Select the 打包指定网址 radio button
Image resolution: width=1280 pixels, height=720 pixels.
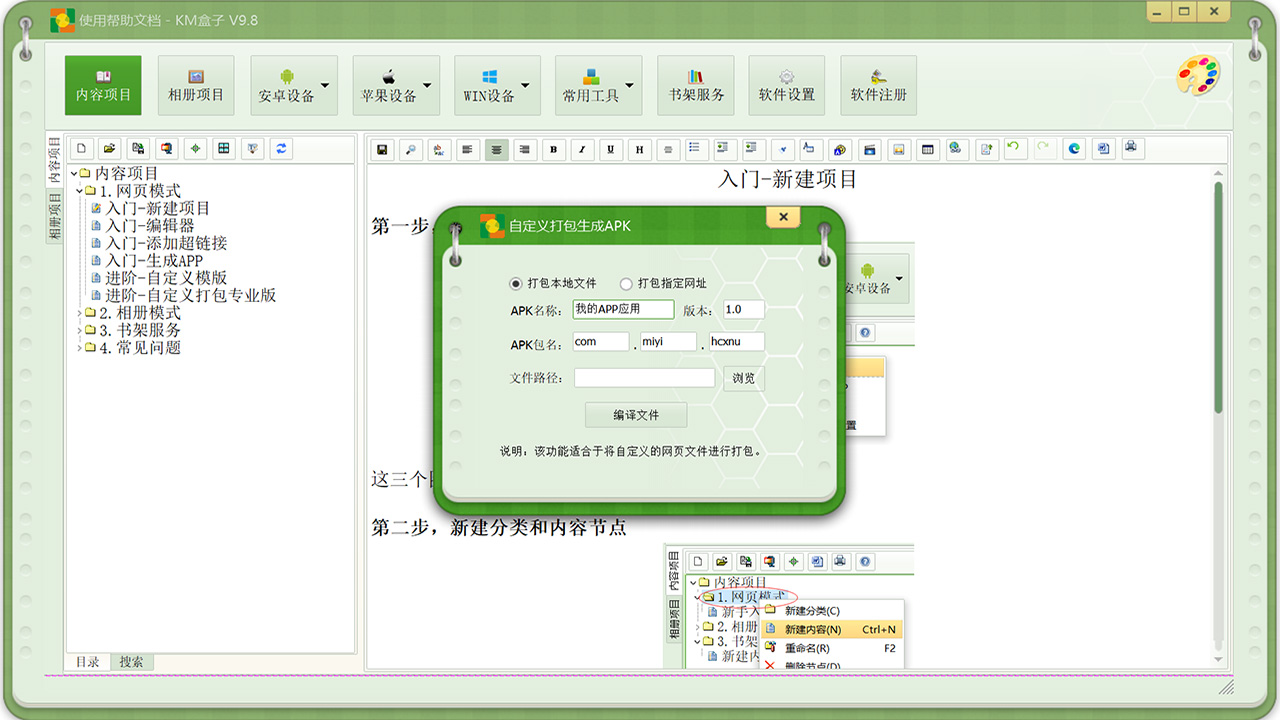pos(626,284)
